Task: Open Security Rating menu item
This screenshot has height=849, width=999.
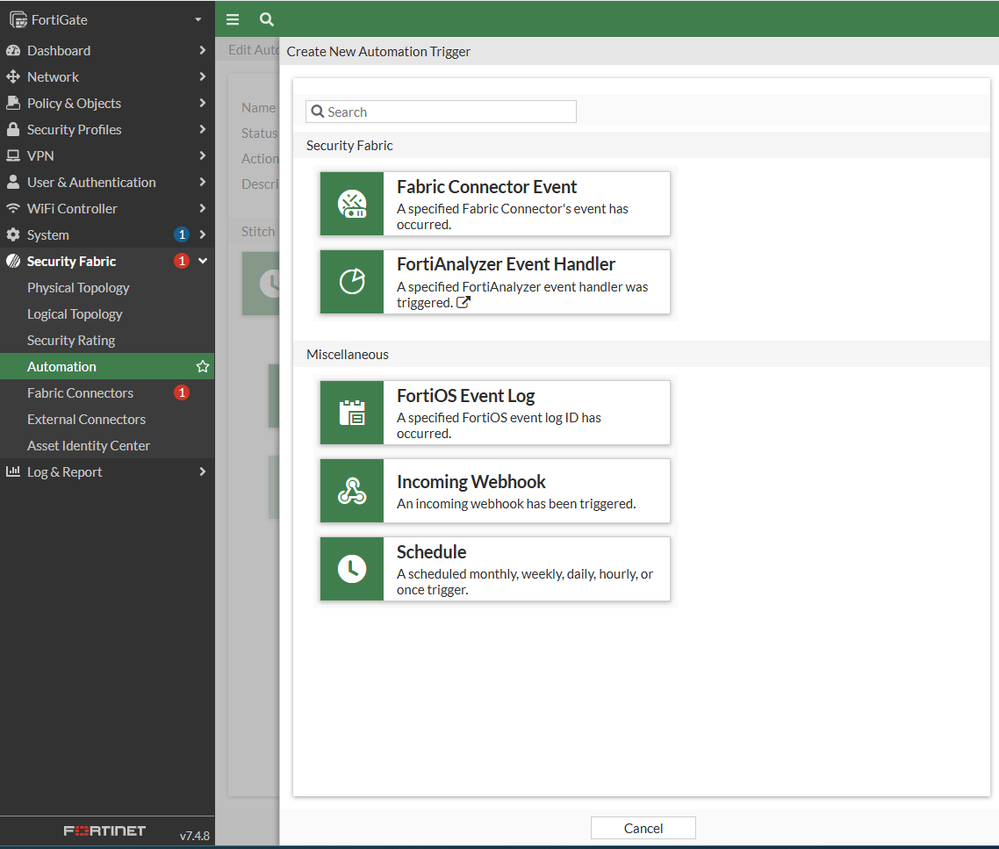Action: [71, 340]
